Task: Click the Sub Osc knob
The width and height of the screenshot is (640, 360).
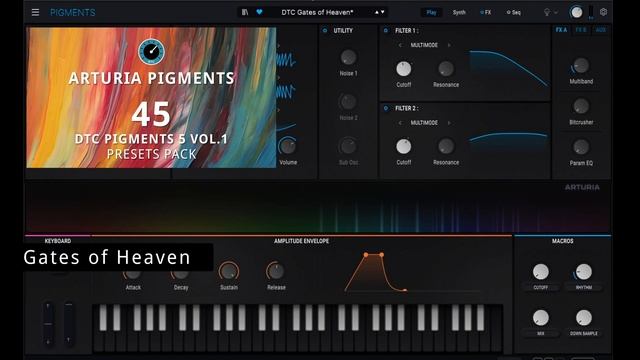Action: coord(348,146)
